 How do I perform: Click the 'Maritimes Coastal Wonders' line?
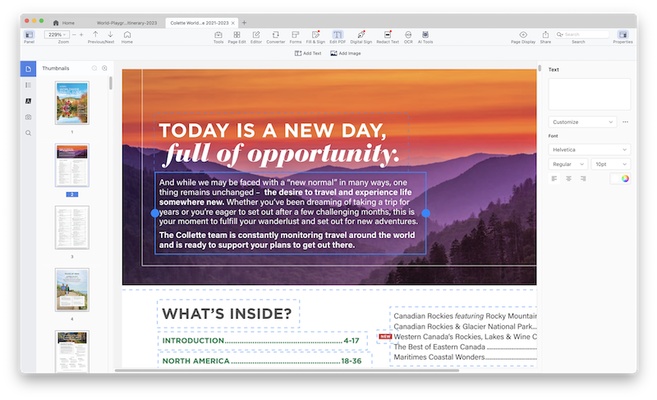coord(439,357)
